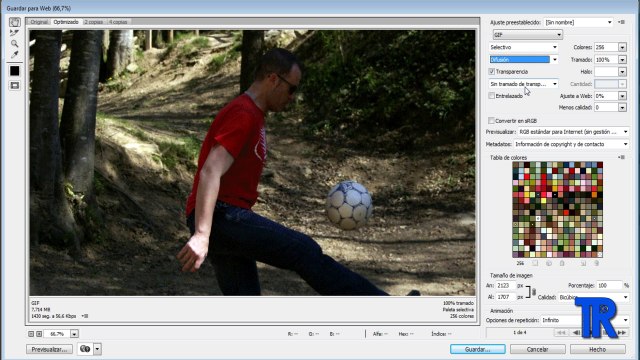Click the zoom in plus icon
The image size is (640, 360).
point(39,334)
